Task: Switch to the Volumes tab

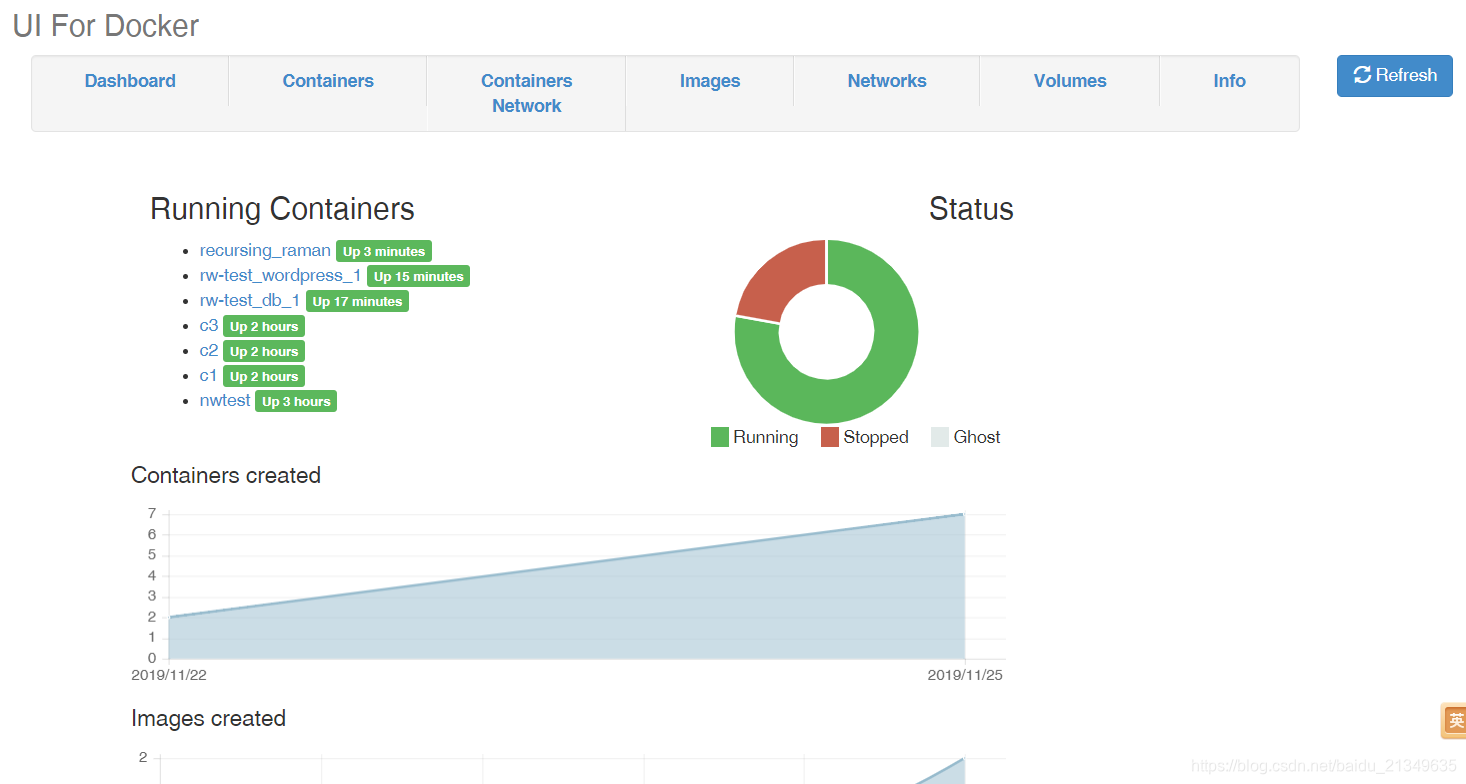Action: pyautogui.click(x=1070, y=81)
